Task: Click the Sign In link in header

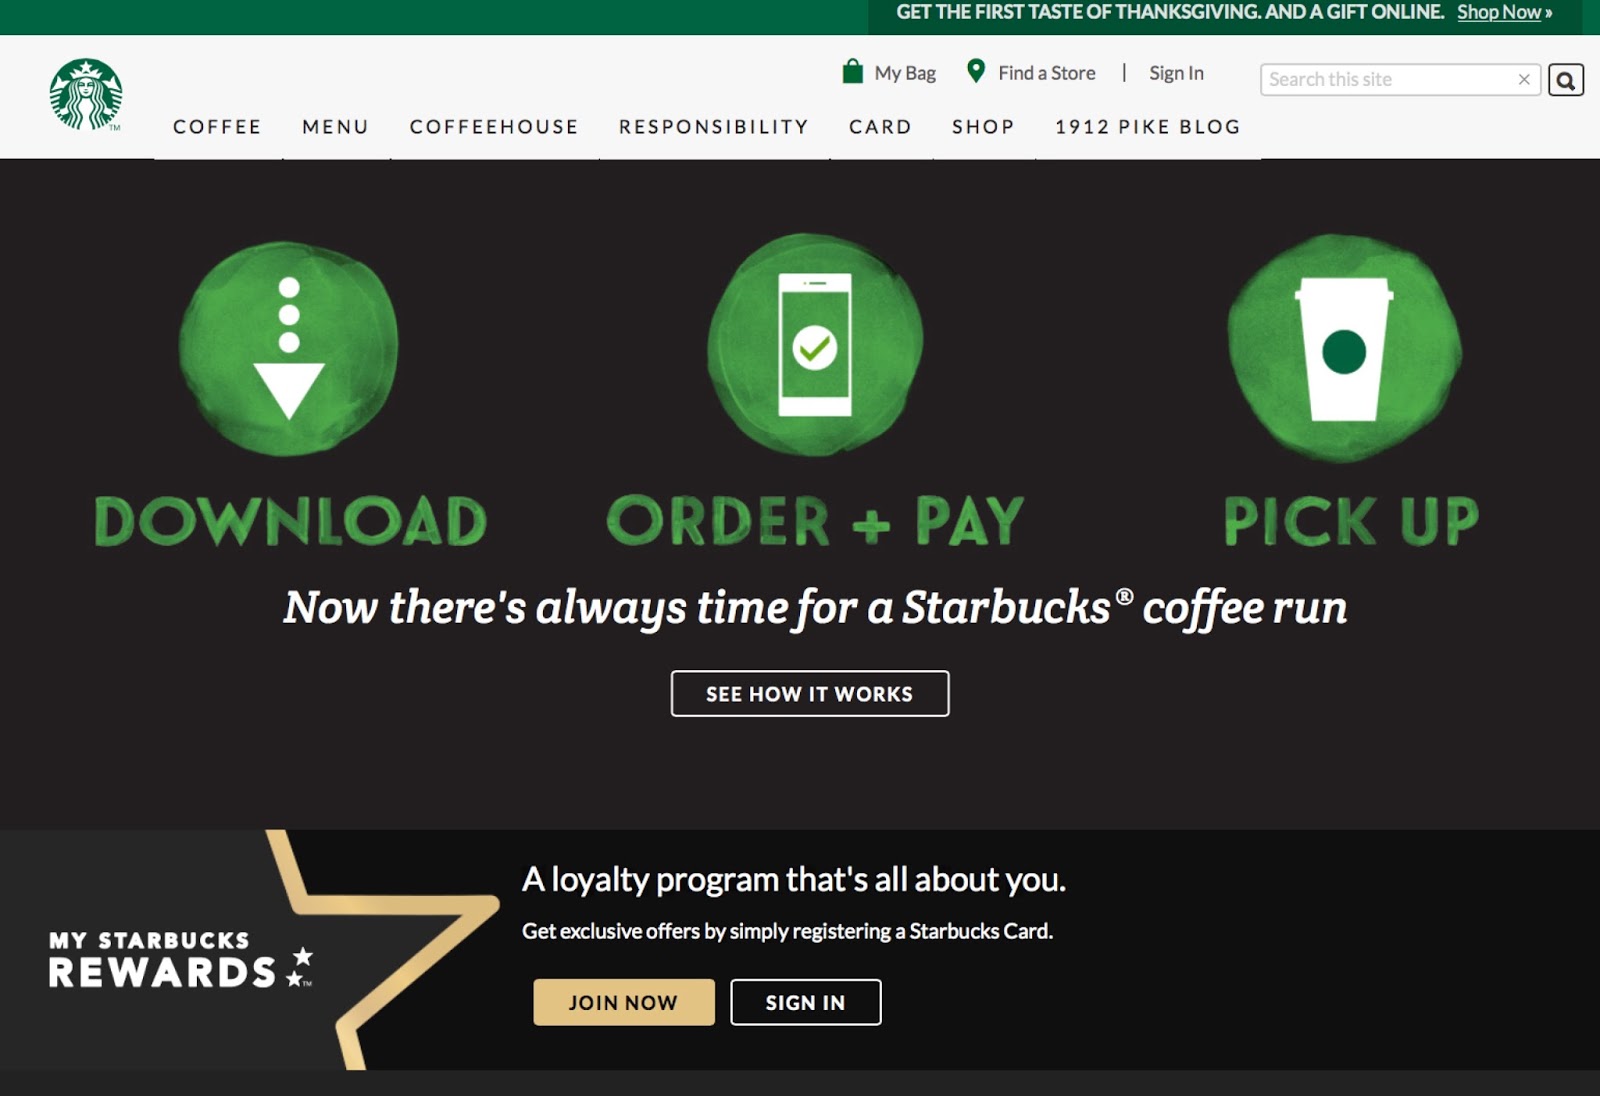Action: 1176,73
